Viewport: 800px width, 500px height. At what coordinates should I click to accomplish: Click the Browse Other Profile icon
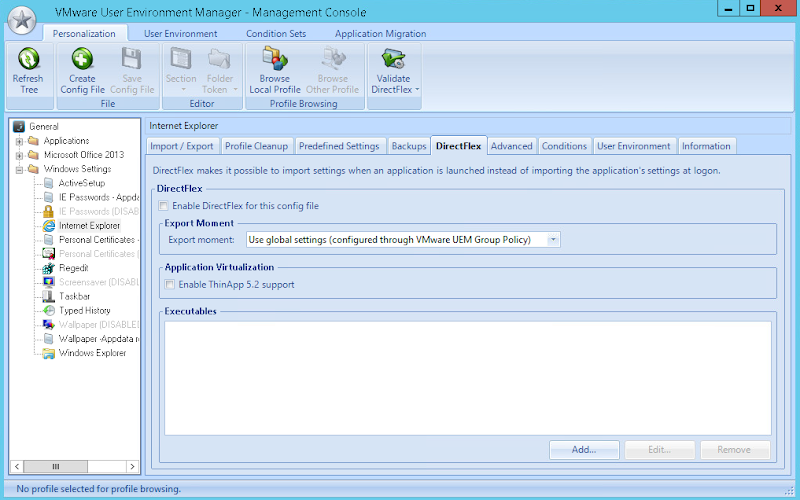[333, 58]
